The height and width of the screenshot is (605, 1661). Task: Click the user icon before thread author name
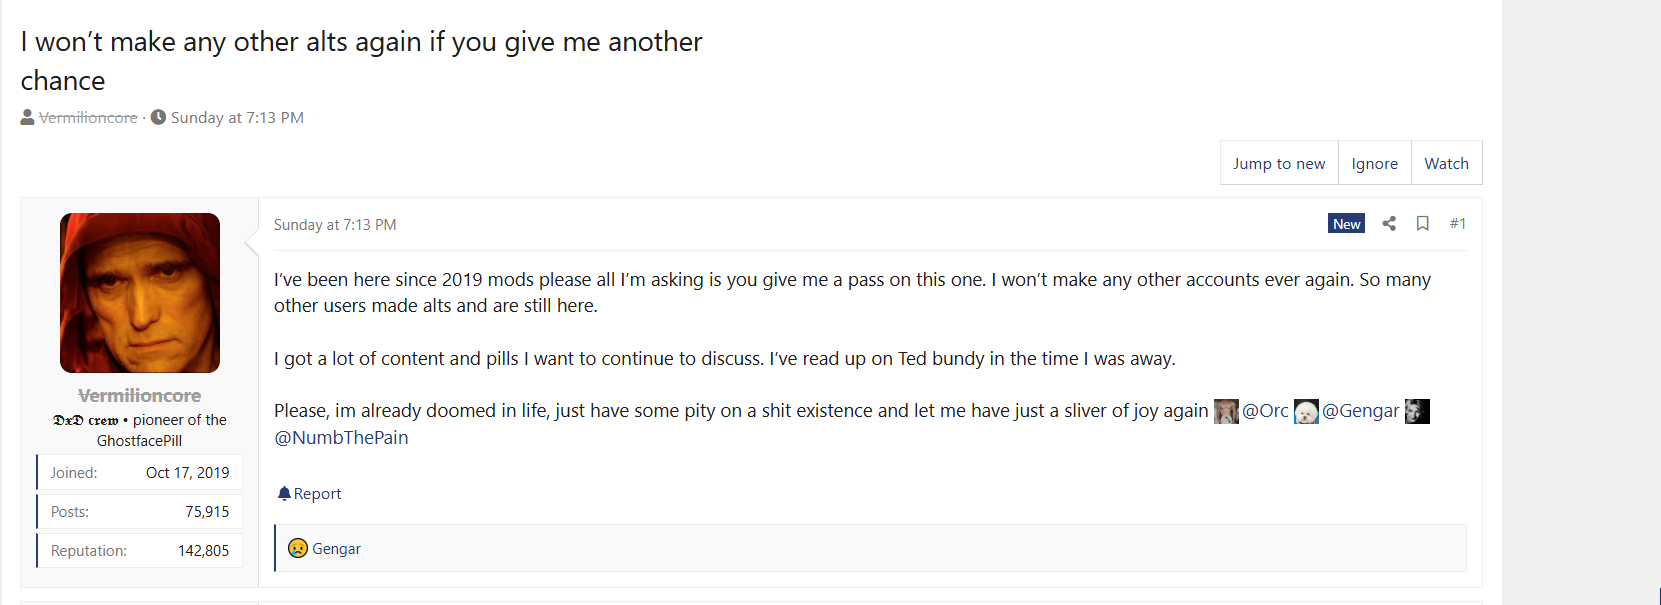(x=27, y=117)
